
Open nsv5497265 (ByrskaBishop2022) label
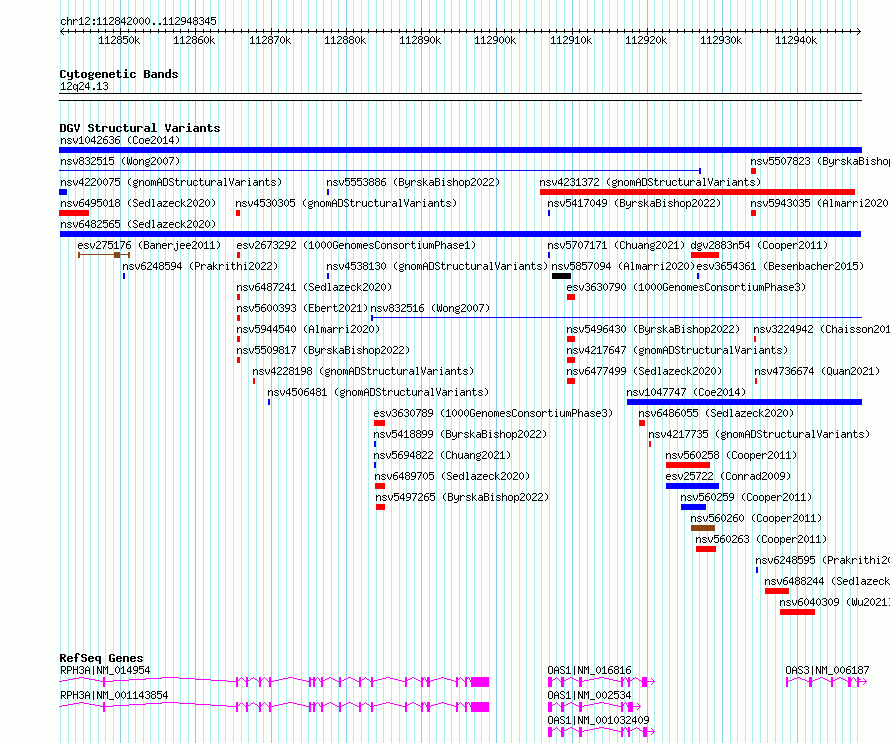[463, 497]
